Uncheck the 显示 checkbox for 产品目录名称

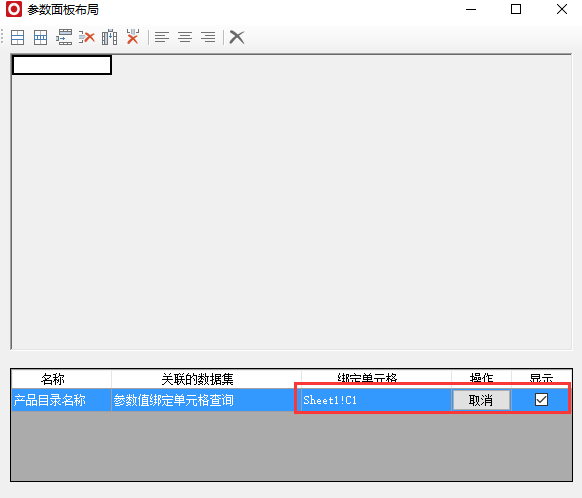coord(541,400)
